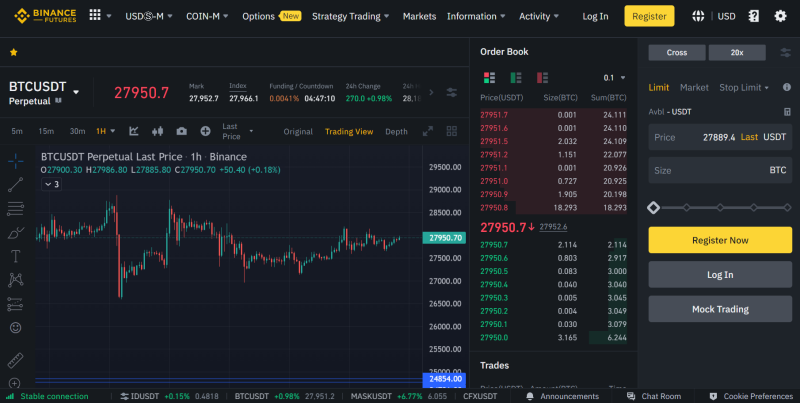Select the 15m chart interval
The width and height of the screenshot is (800, 403).
tap(46, 131)
